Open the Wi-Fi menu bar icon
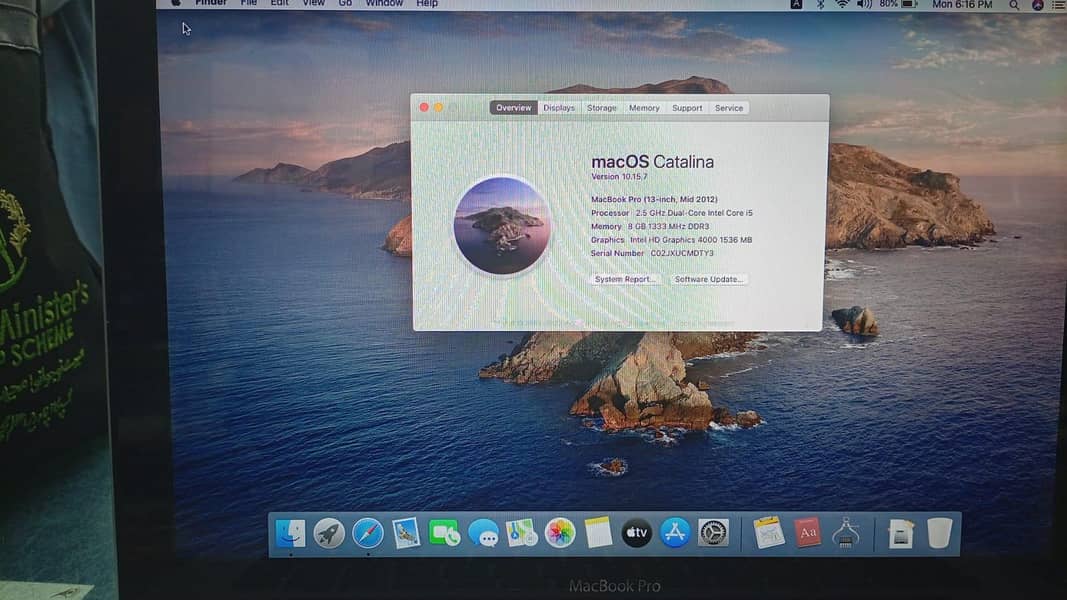This screenshot has width=1067, height=600. [842, 4]
